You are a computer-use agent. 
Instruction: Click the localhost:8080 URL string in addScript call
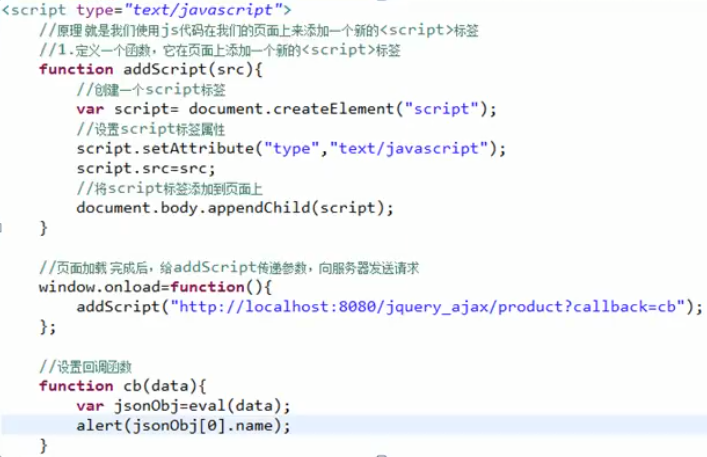427,307
